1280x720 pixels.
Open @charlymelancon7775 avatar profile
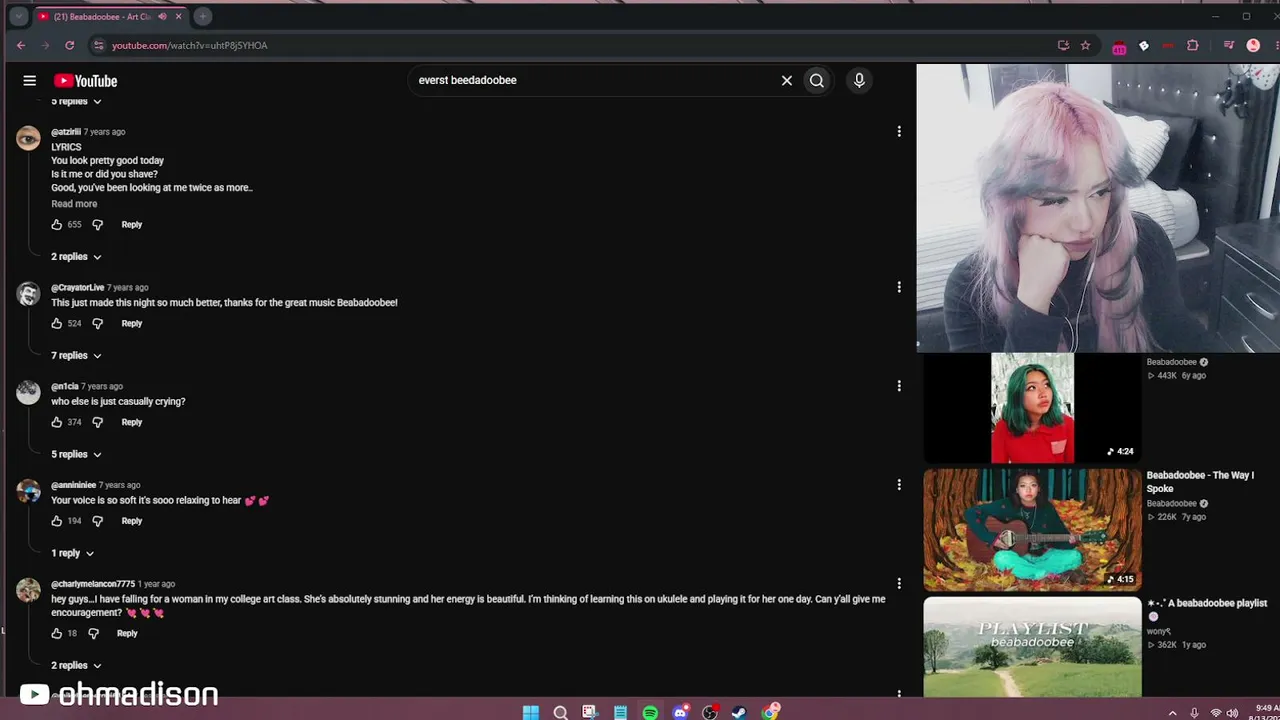tap(28, 590)
